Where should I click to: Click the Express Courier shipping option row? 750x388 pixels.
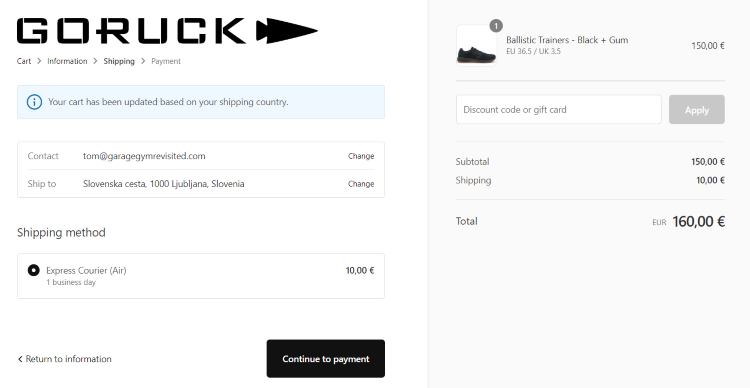coord(201,276)
